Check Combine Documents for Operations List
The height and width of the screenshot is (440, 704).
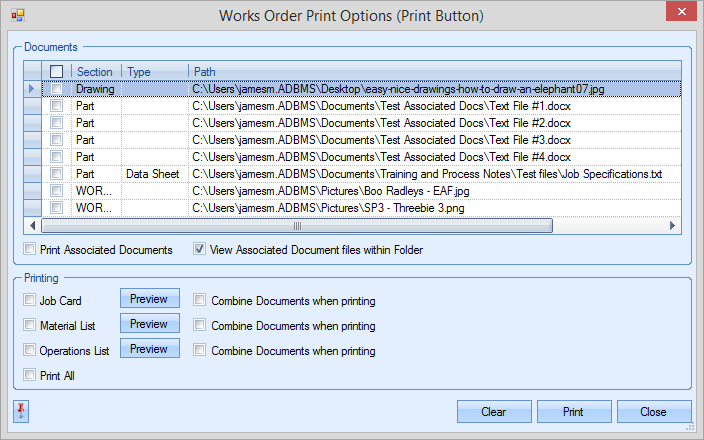tap(200, 351)
